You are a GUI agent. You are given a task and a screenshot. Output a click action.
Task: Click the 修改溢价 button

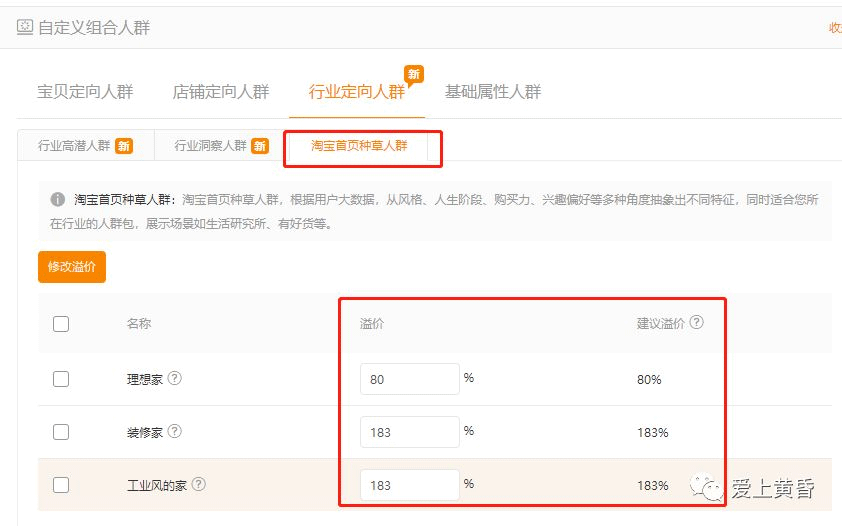72,267
